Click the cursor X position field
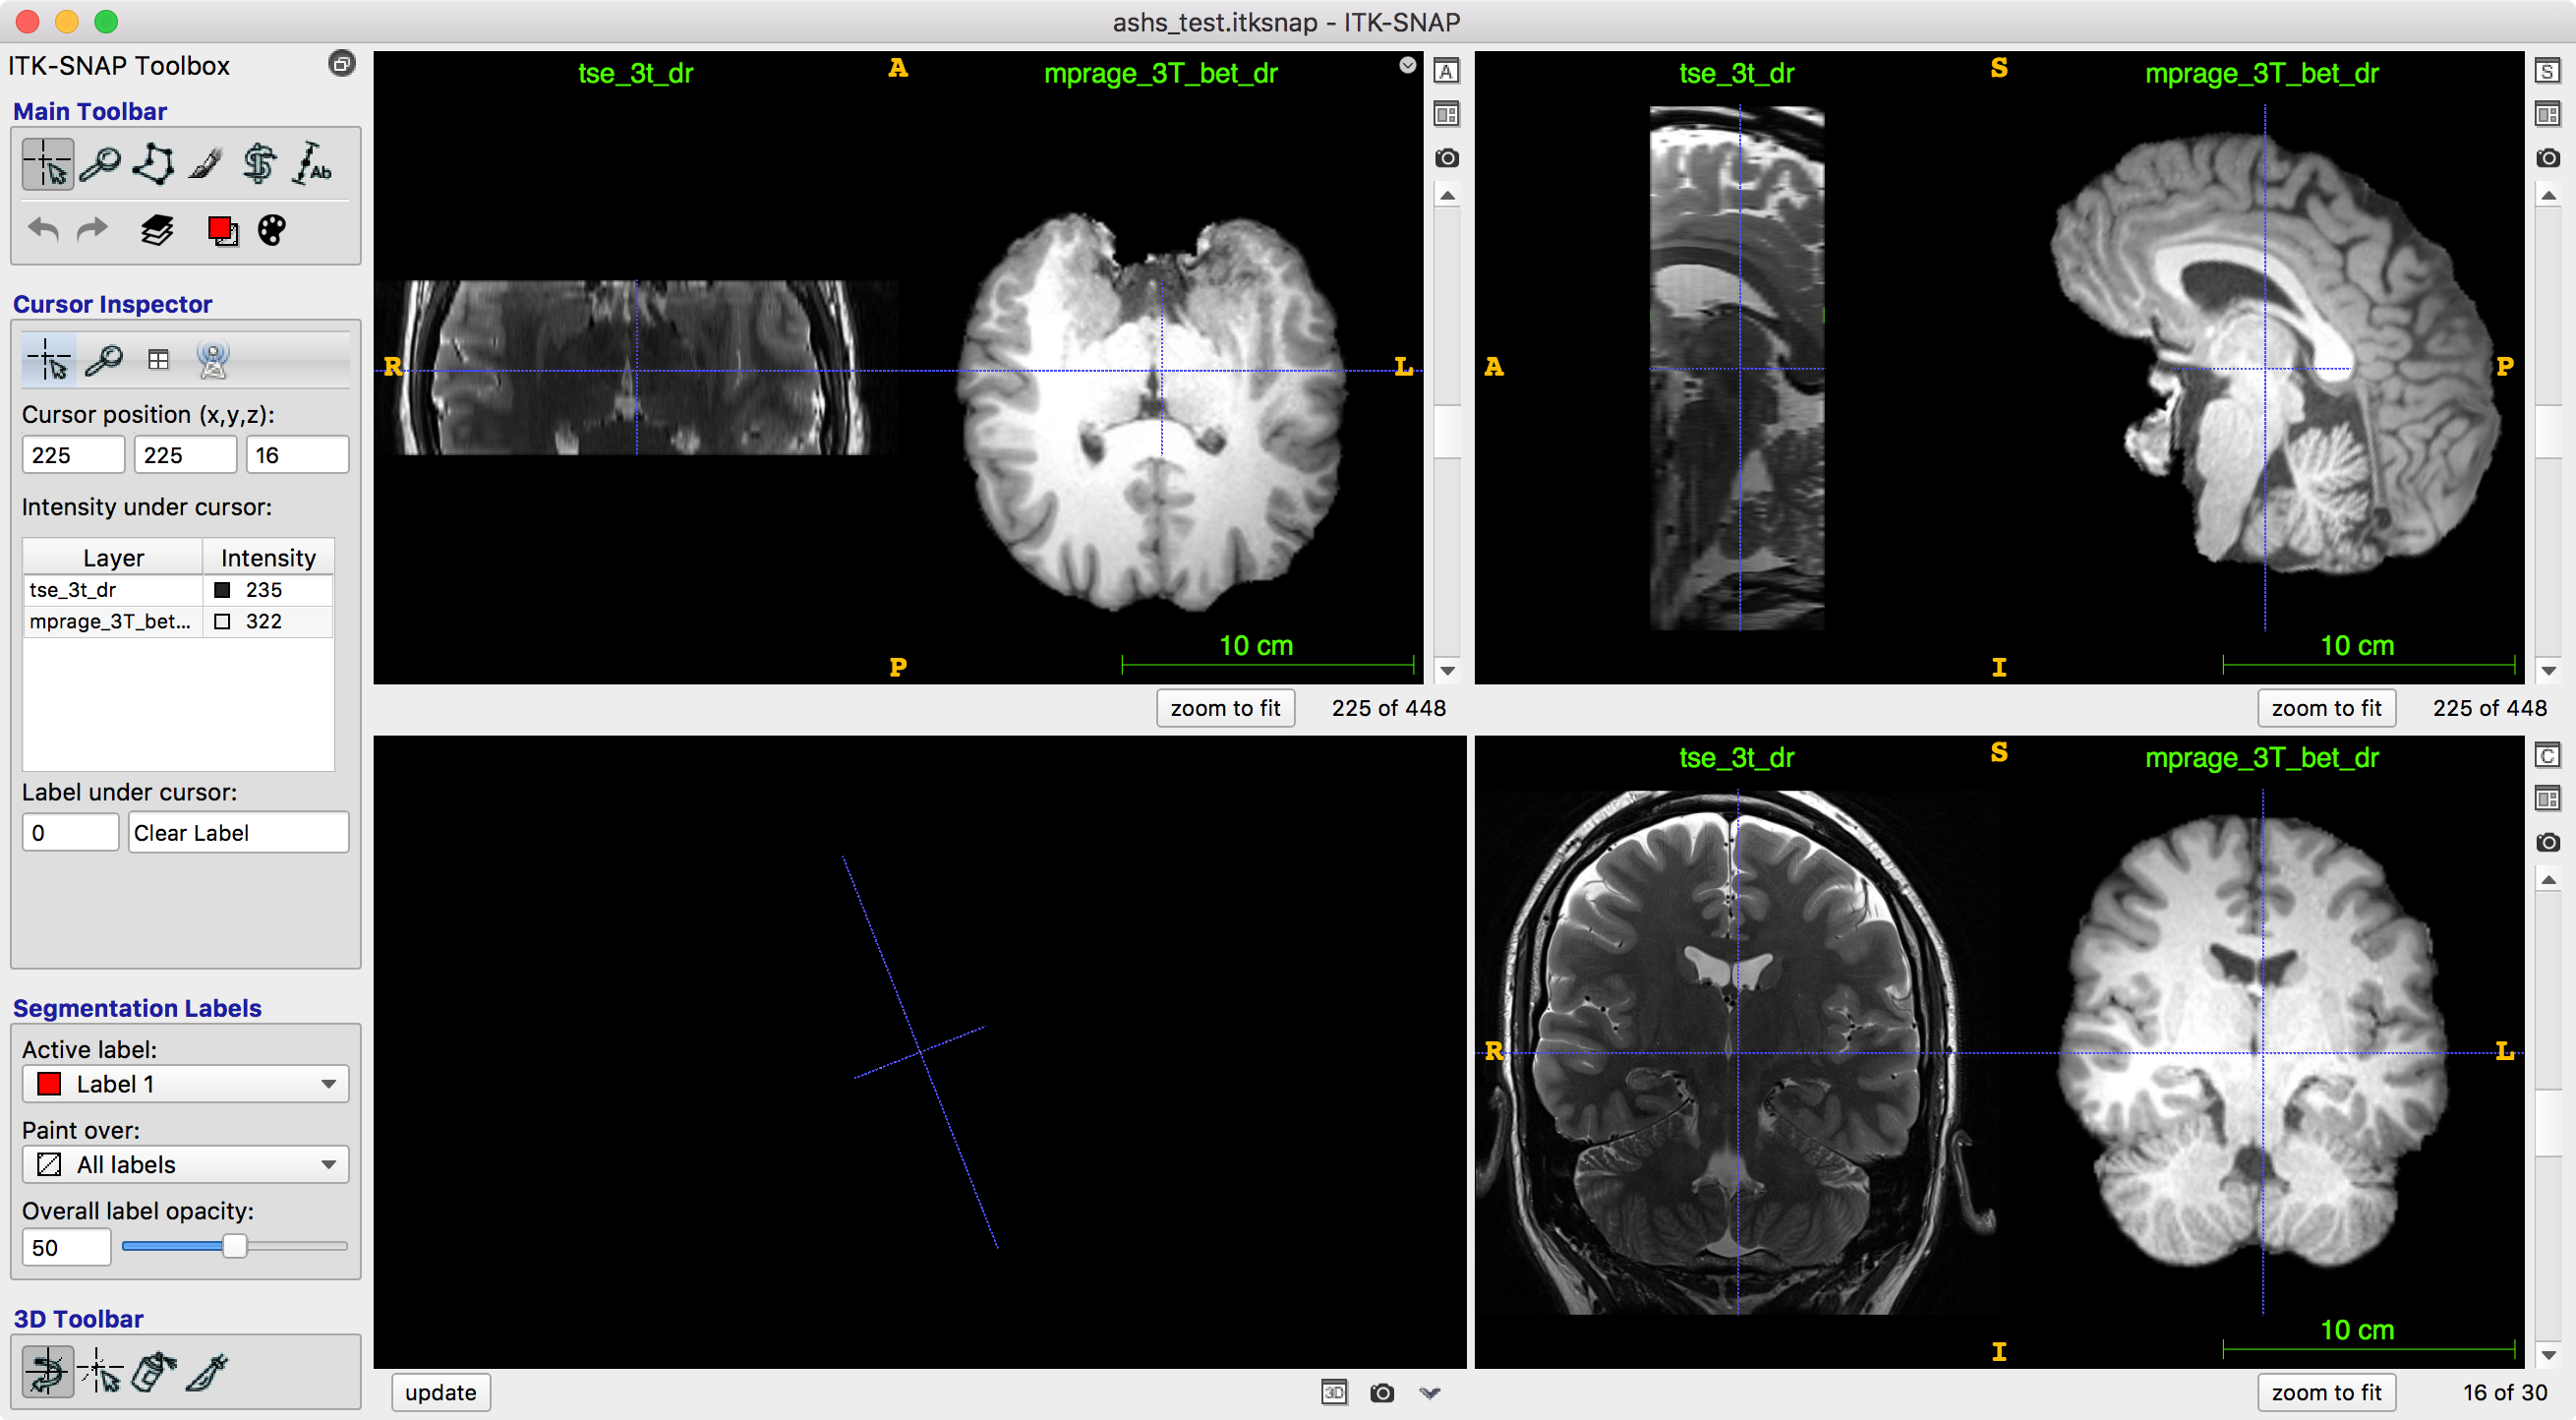Screen dimensions: 2576x1420 pos(73,455)
